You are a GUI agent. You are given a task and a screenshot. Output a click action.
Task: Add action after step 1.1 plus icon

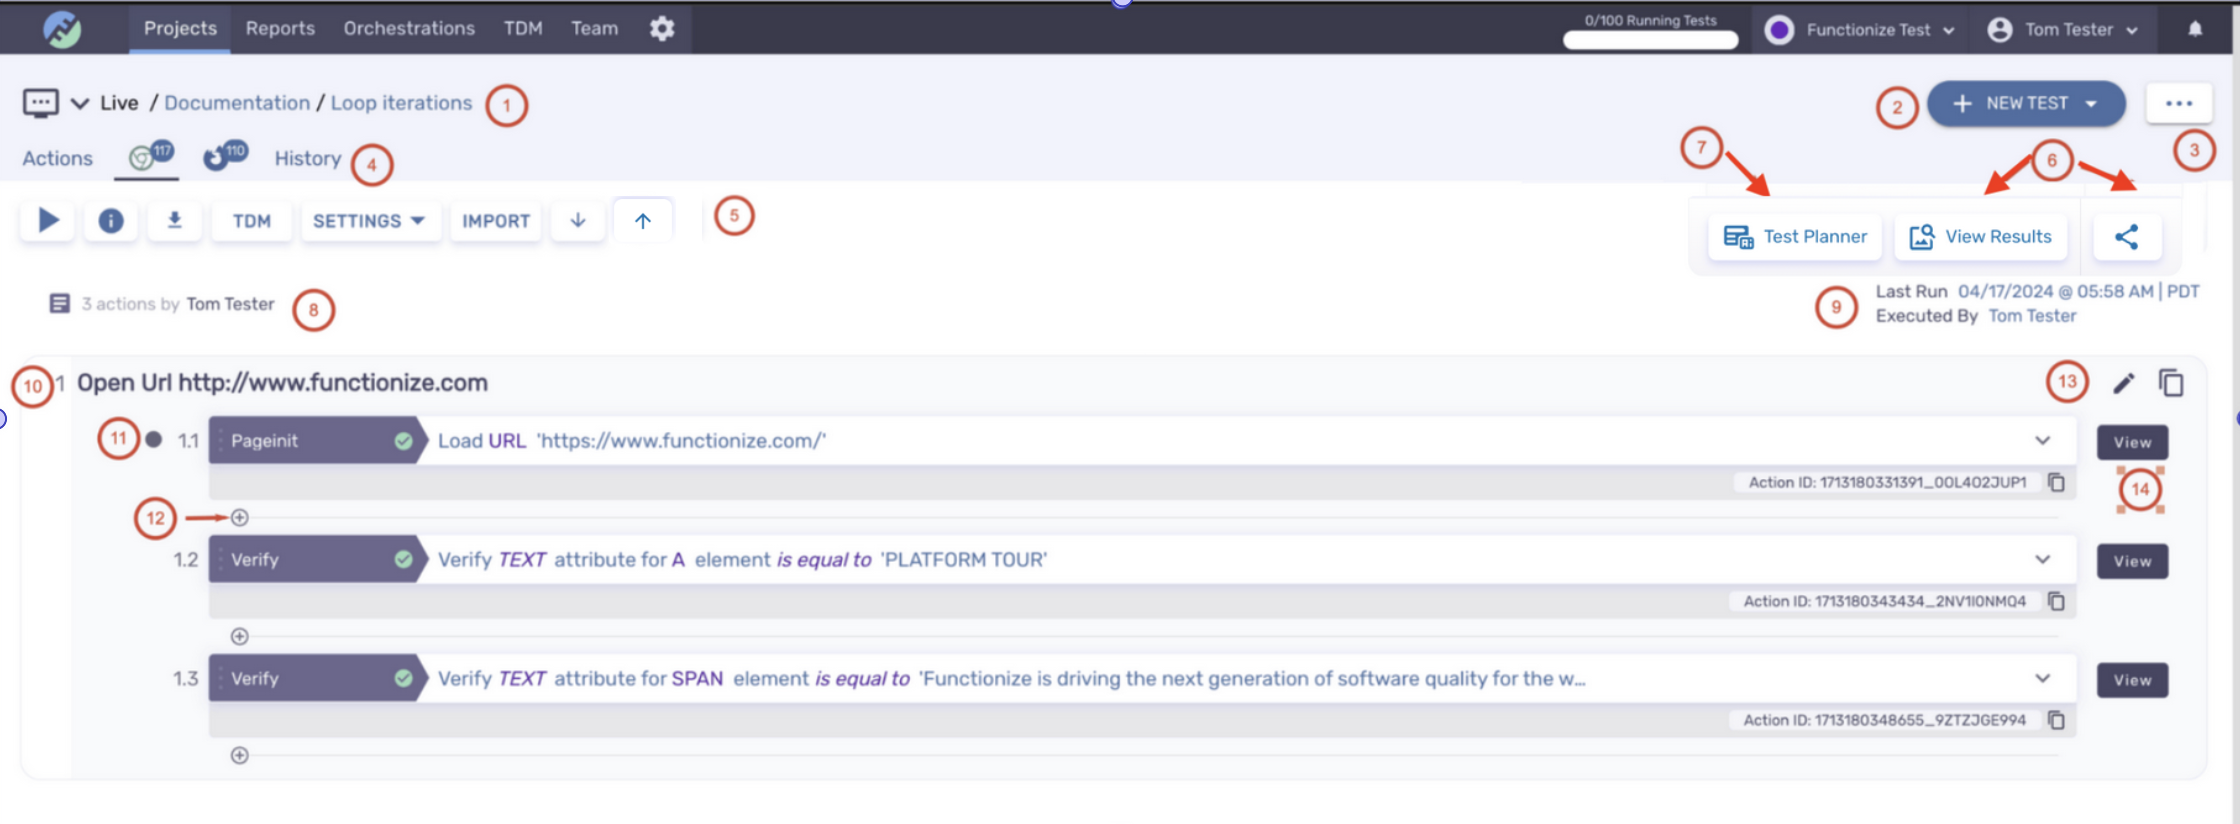pos(240,517)
